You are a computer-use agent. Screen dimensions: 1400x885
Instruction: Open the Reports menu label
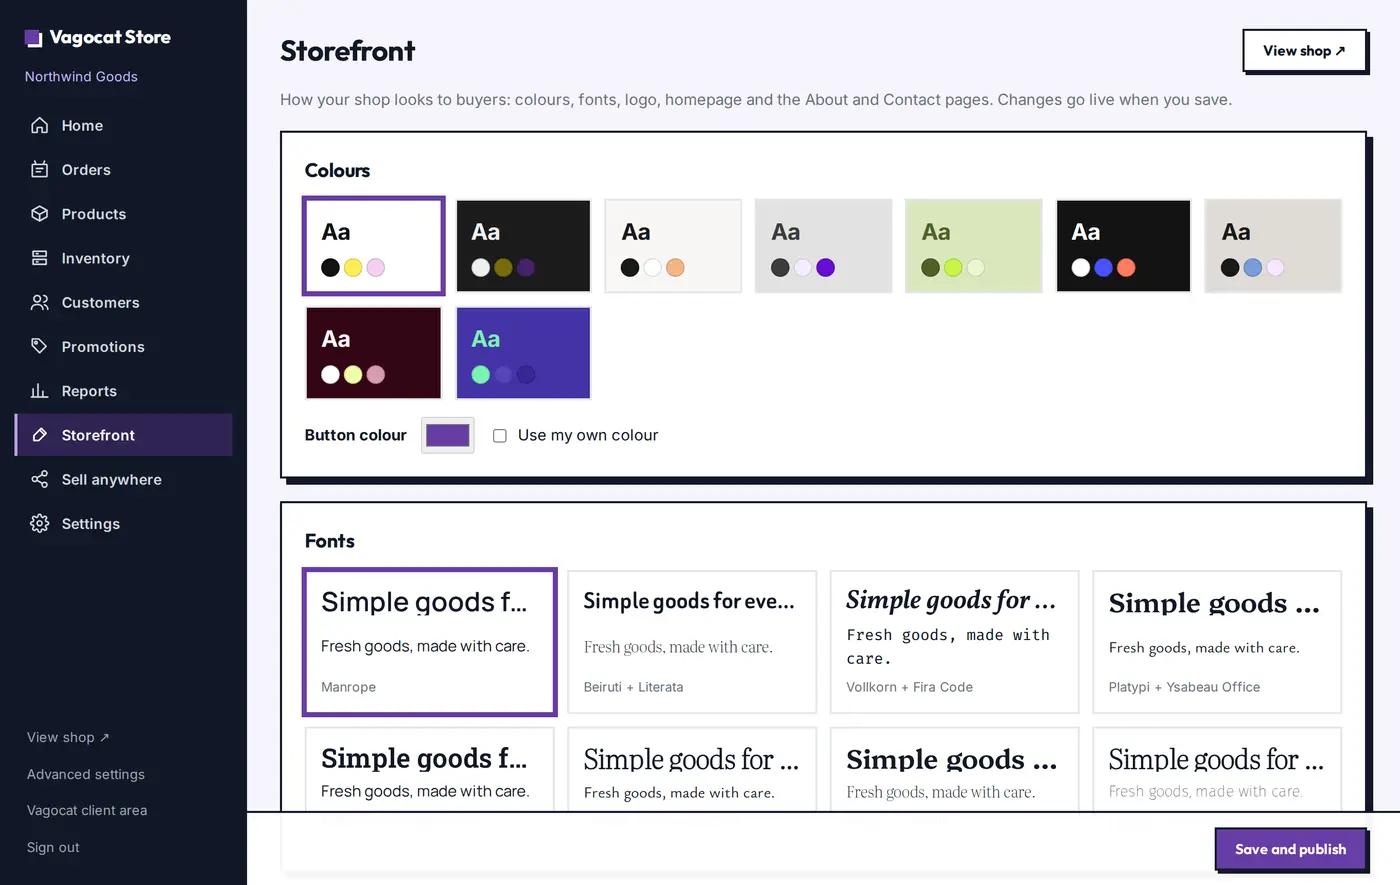[89, 391]
